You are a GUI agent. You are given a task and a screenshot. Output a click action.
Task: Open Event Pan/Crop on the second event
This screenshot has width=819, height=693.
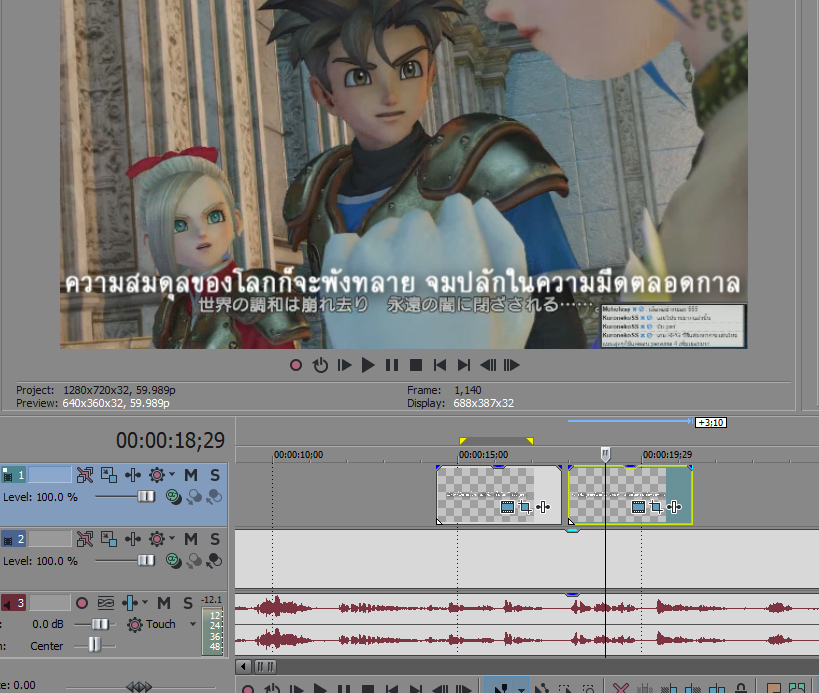656,507
